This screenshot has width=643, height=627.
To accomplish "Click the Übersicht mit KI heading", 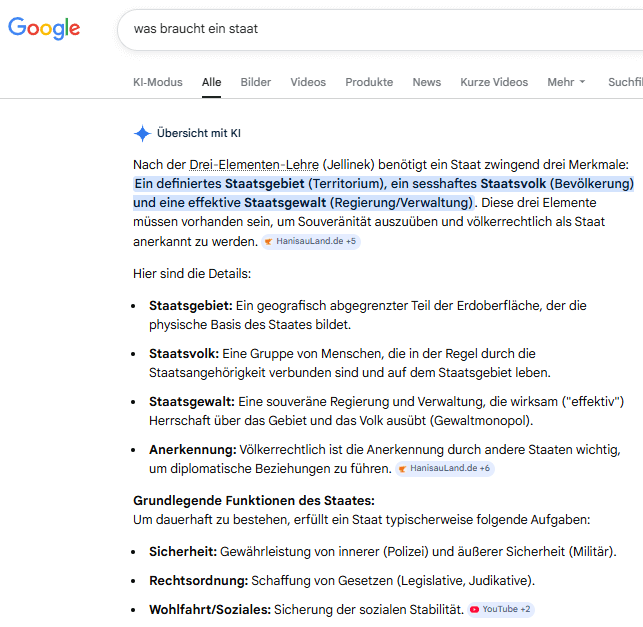I will tap(199, 133).
